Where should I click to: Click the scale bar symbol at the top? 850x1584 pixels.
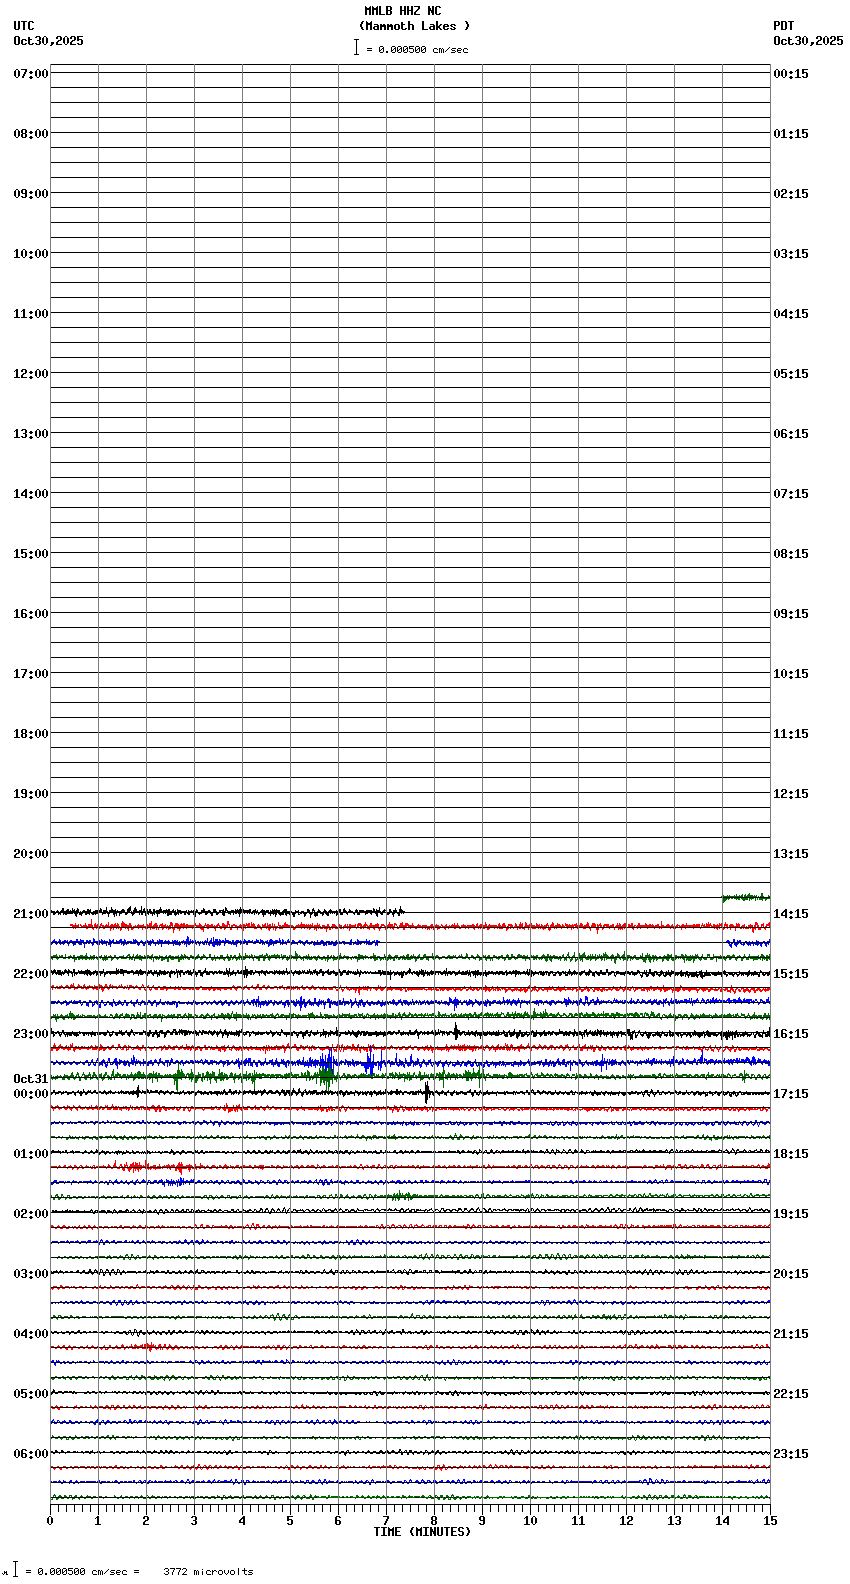(356, 47)
